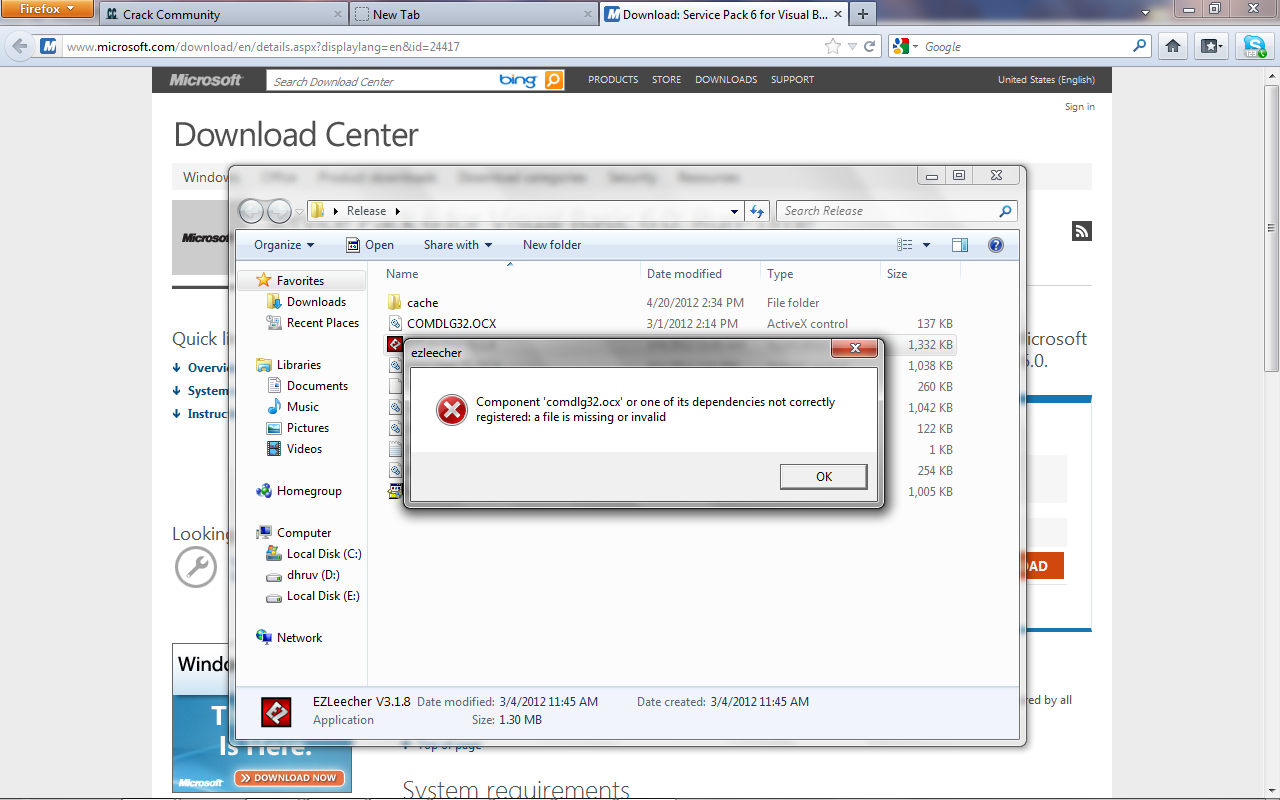Close the ezleecher error dialog
The image size is (1280, 800).
[x=855, y=348]
